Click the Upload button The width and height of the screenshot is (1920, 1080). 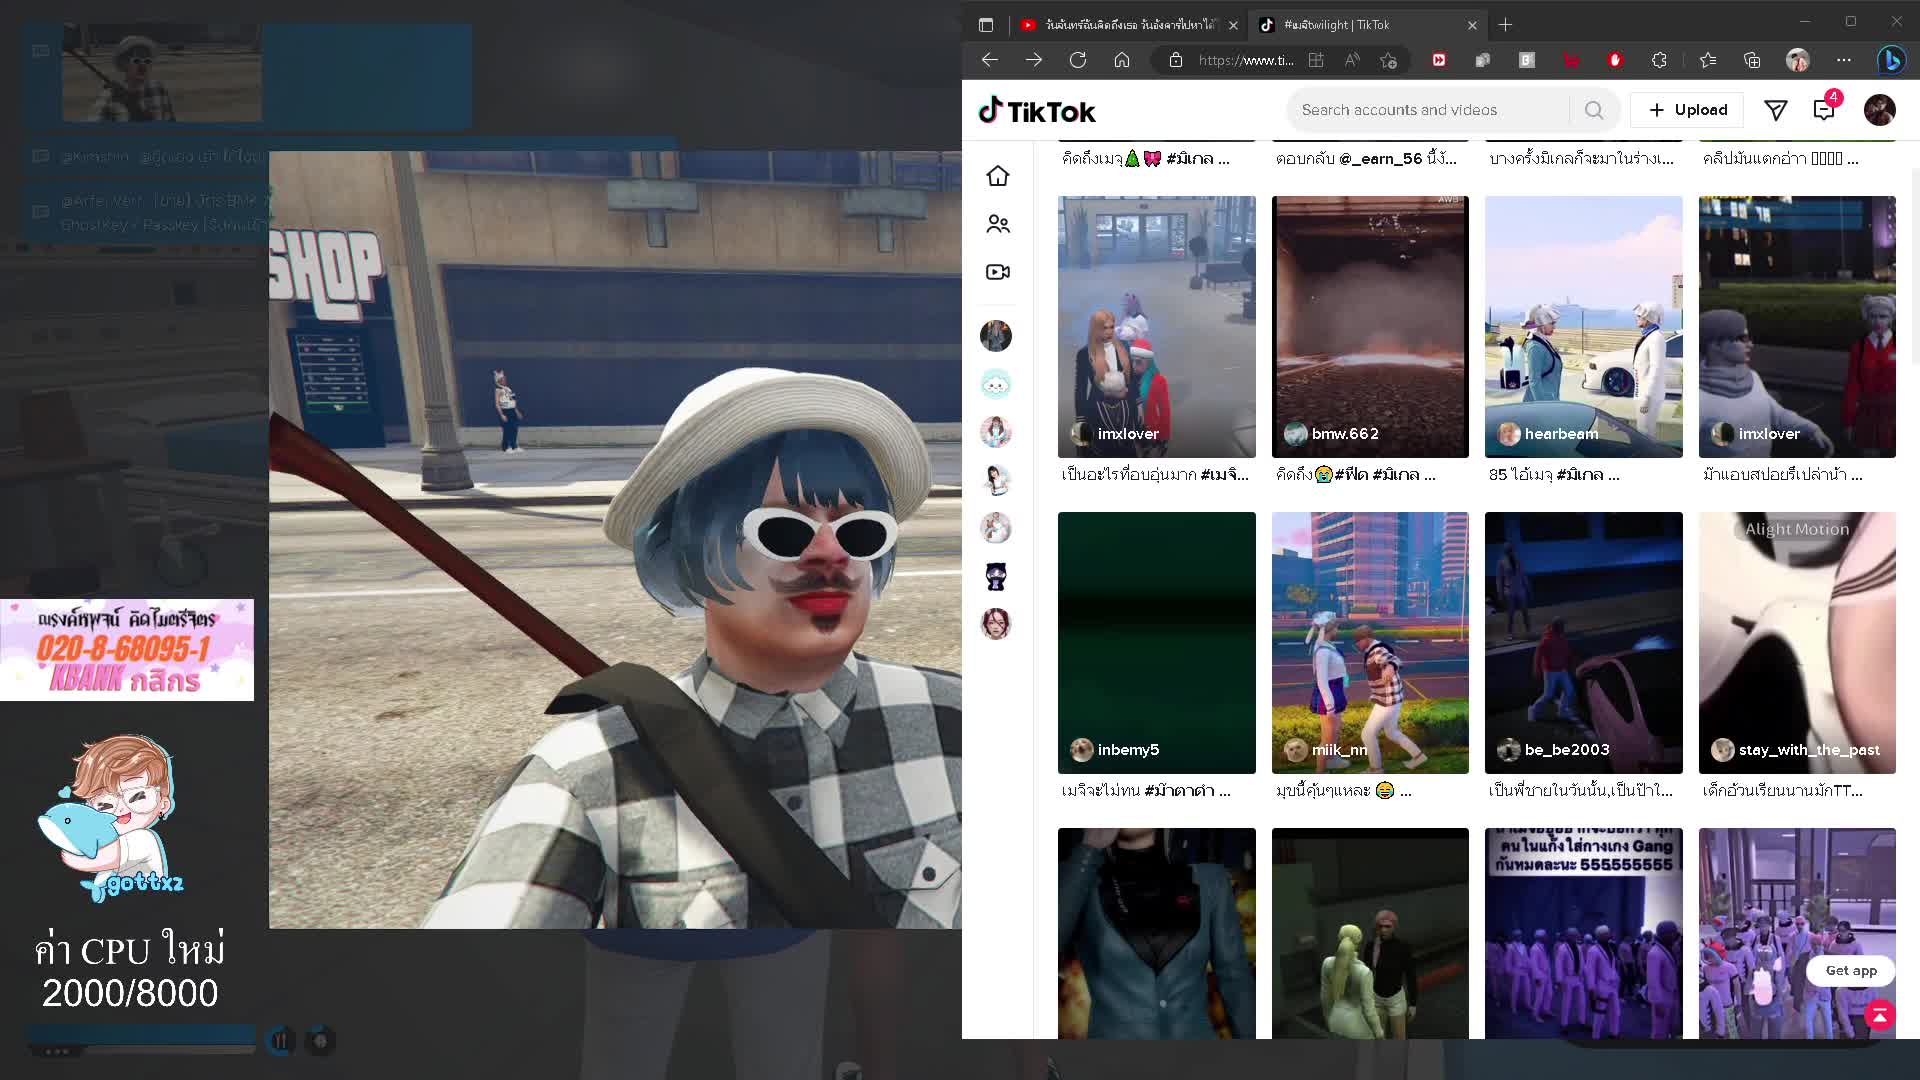[1687, 110]
